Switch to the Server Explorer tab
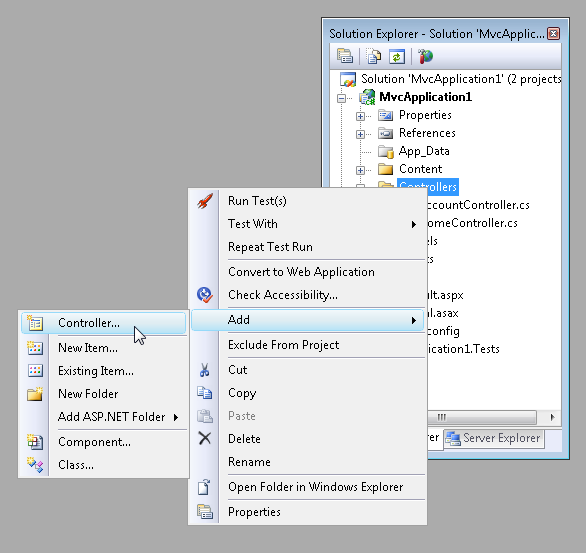The image size is (586, 553). [x=494, y=438]
